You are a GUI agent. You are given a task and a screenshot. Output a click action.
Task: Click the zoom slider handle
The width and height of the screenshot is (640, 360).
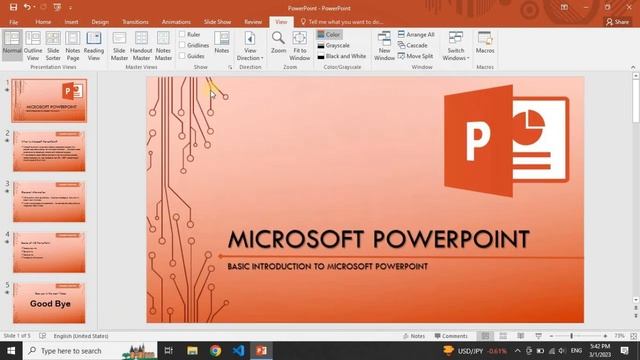point(571,336)
